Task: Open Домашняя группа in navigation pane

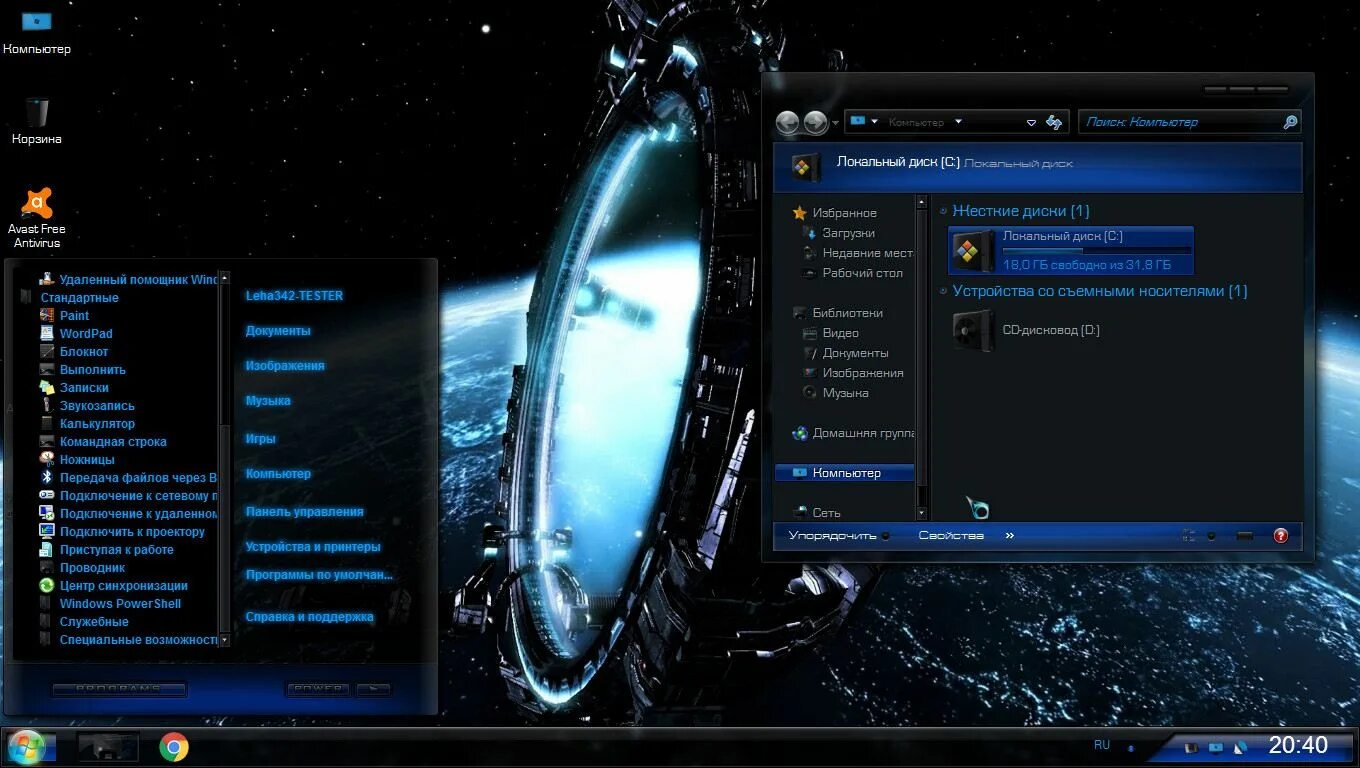Action: [x=853, y=433]
